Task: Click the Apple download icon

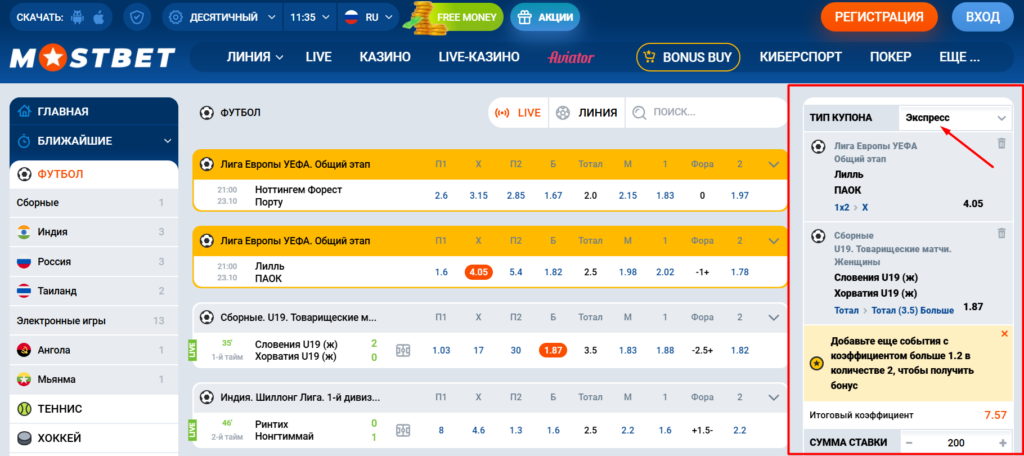Action: click(x=98, y=18)
